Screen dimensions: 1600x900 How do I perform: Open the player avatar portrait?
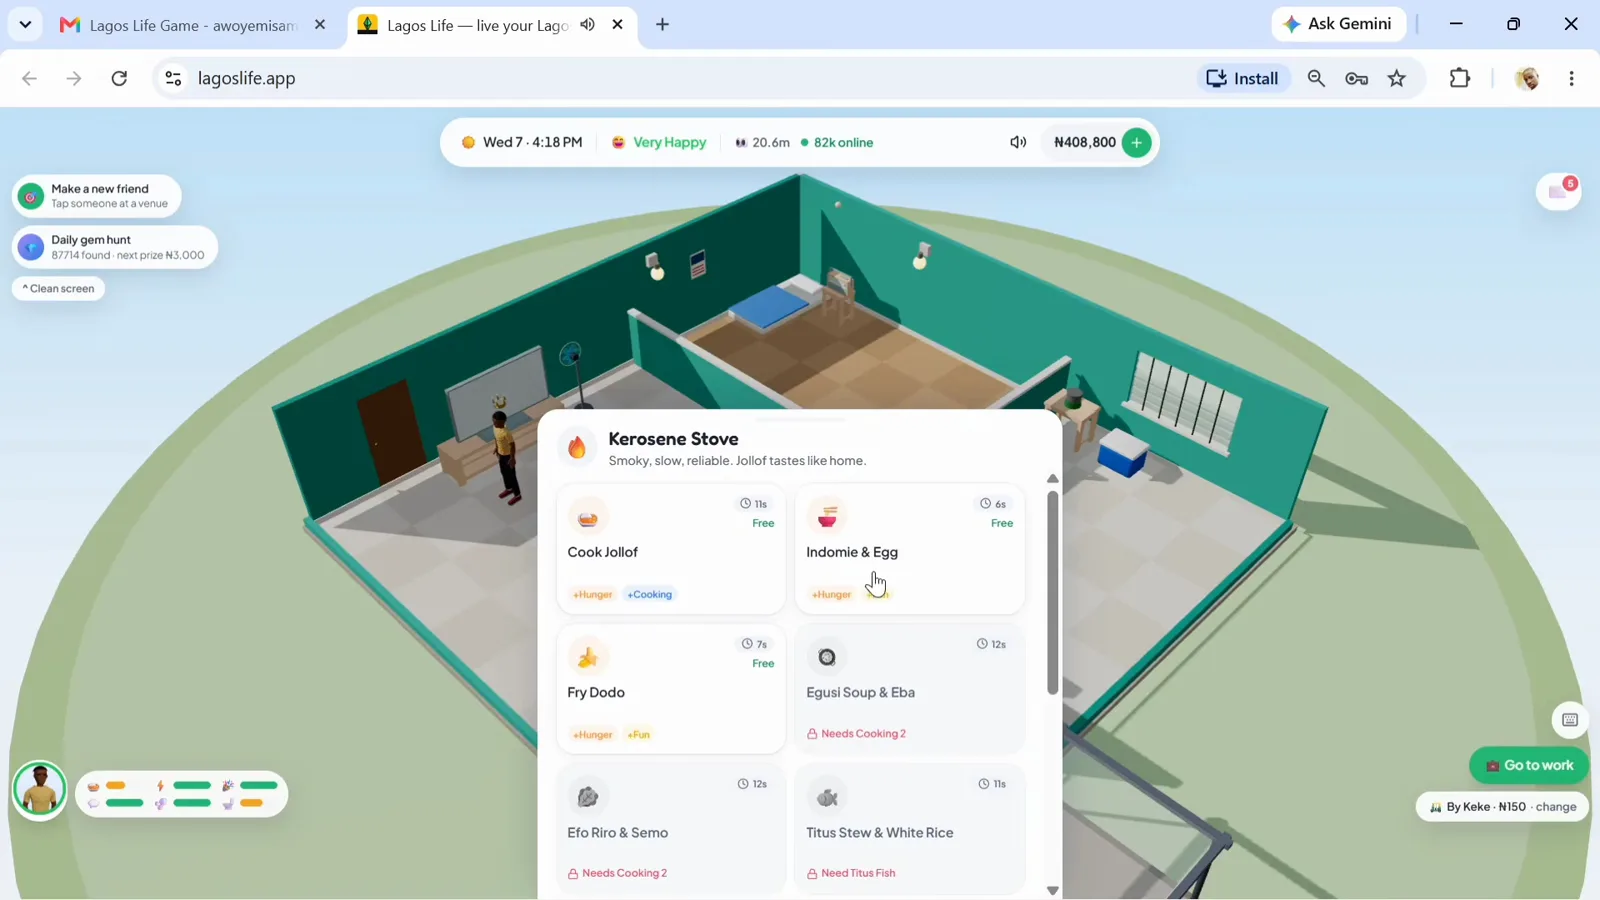coord(40,790)
